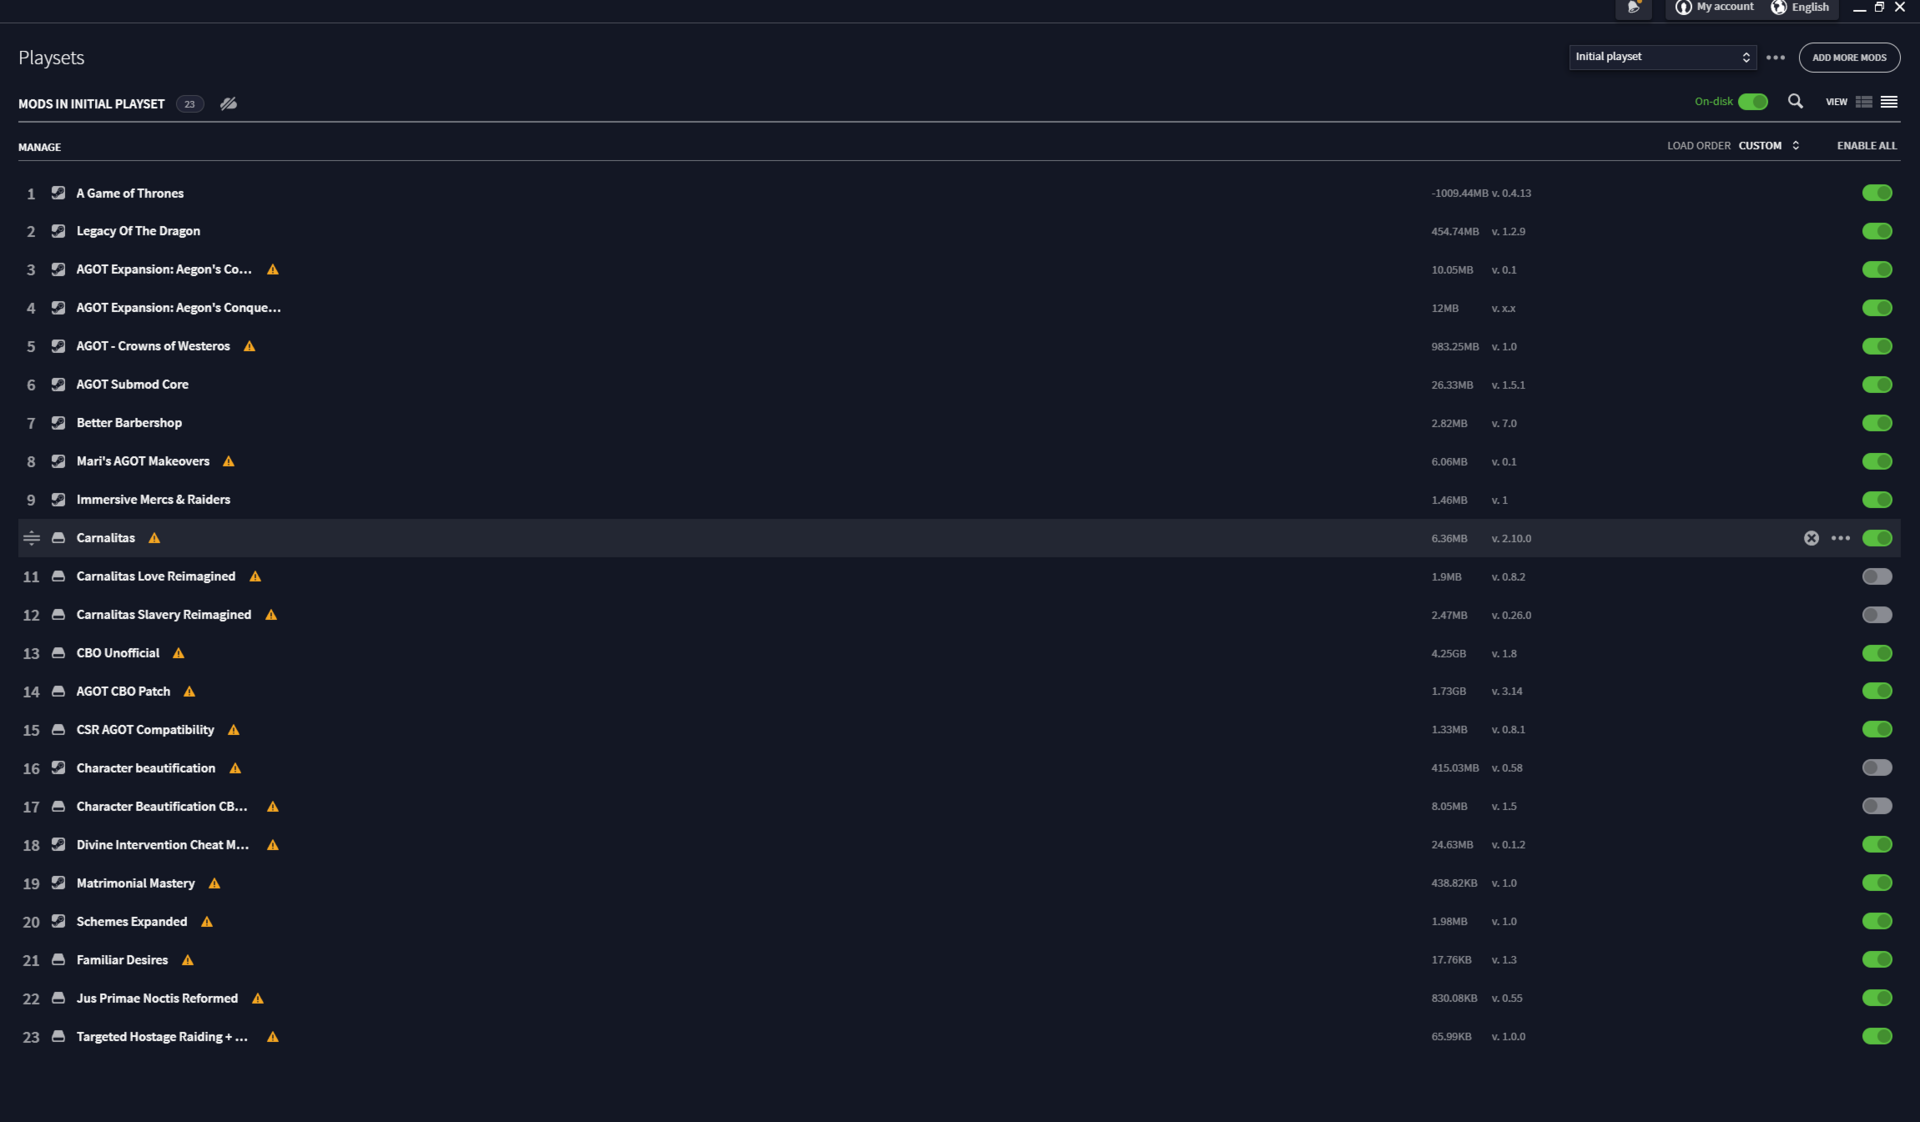Click warning icon beside Targeted Hostage Raiding
The height and width of the screenshot is (1122, 1920).
click(x=272, y=1037)
